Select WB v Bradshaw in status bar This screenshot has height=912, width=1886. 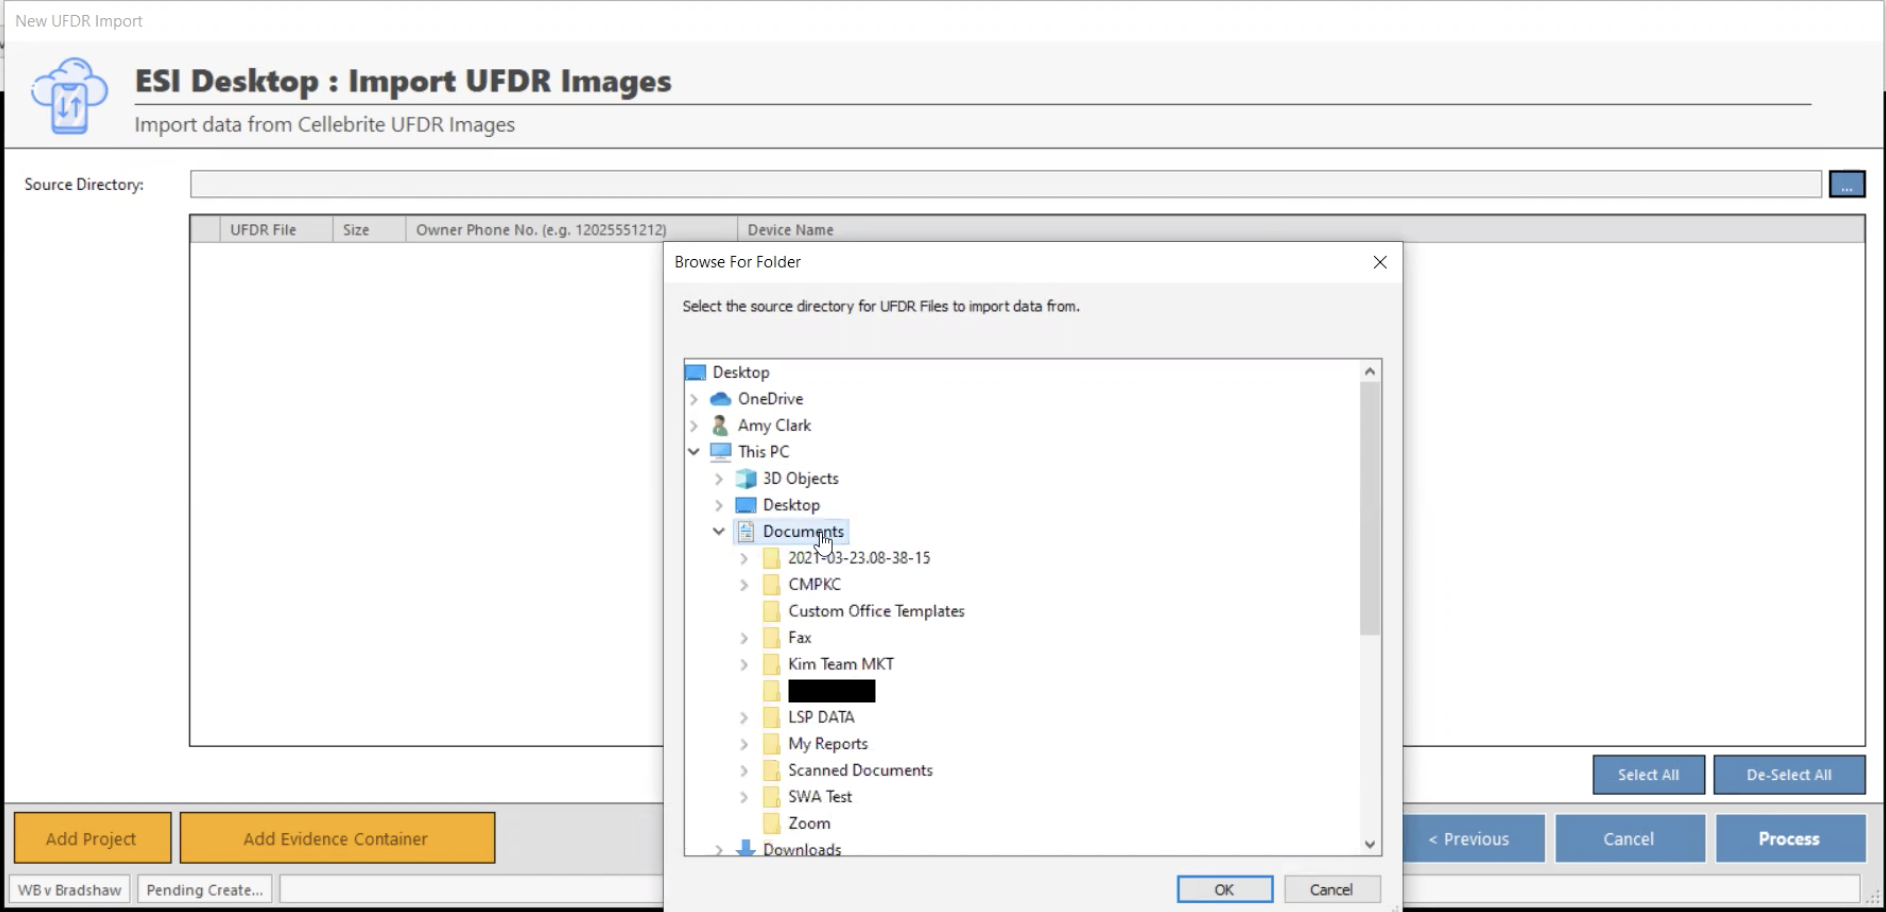(70, 889)
